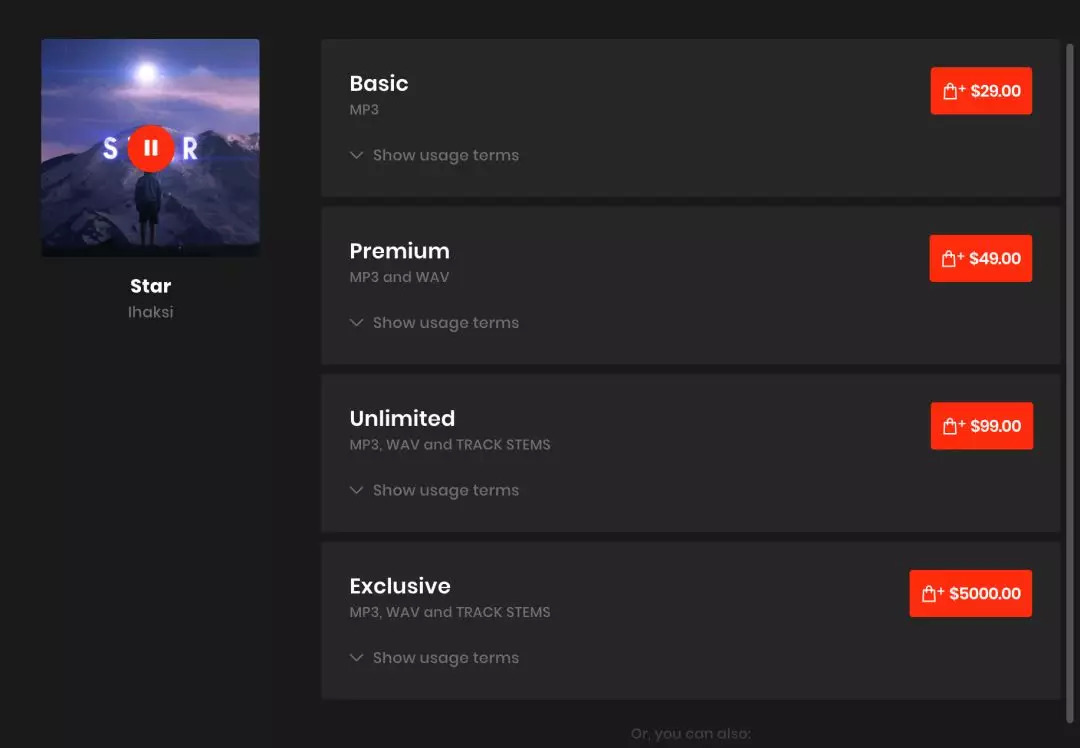Click the chevron icon beside Premium usage terms
This screenshot has width=1080, height=748.
coord(356,323)
